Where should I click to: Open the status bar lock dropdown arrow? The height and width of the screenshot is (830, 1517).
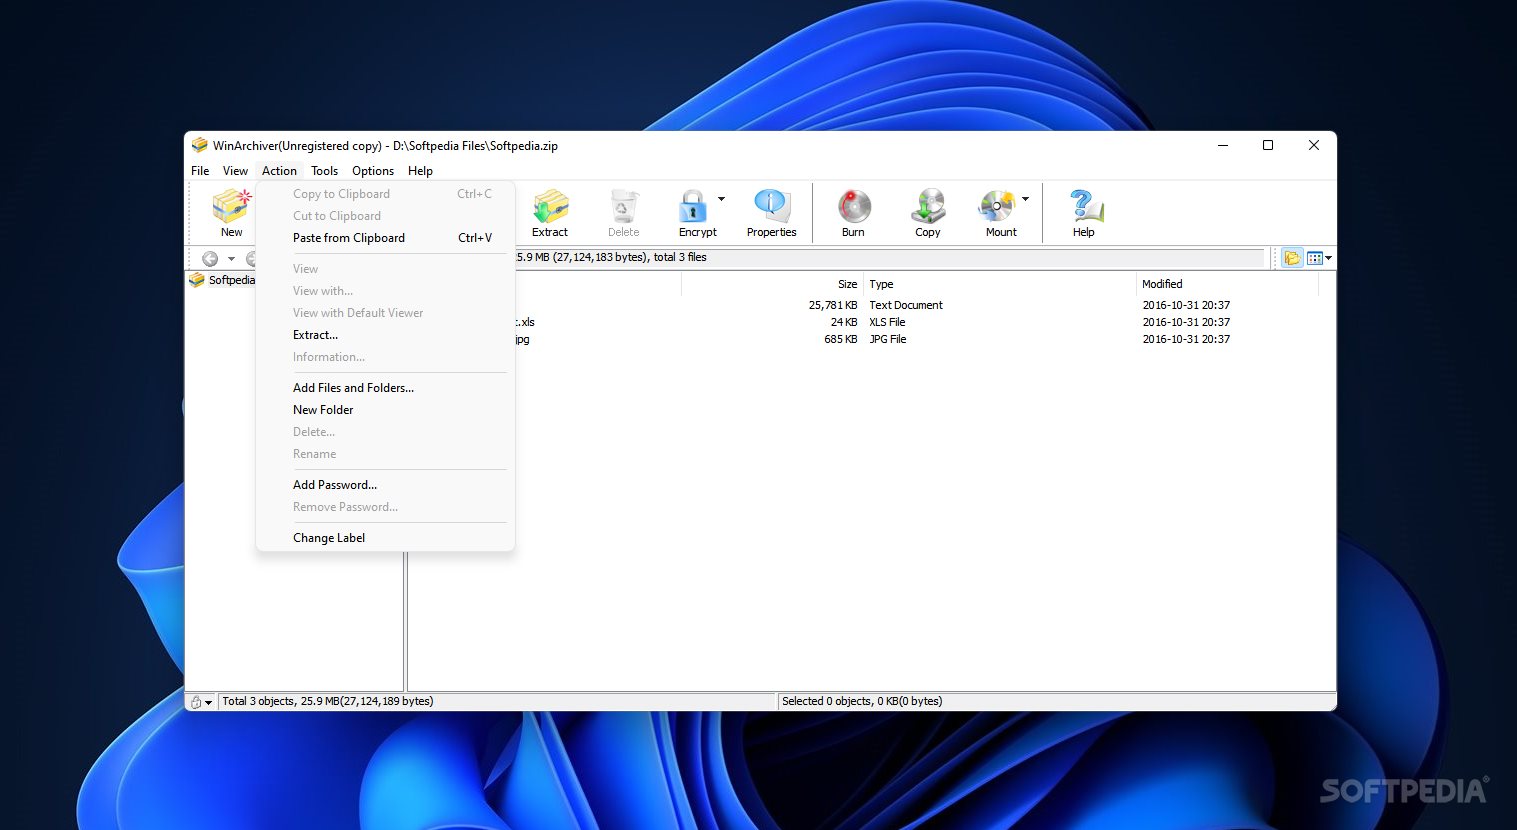click(x=208, y=703)
